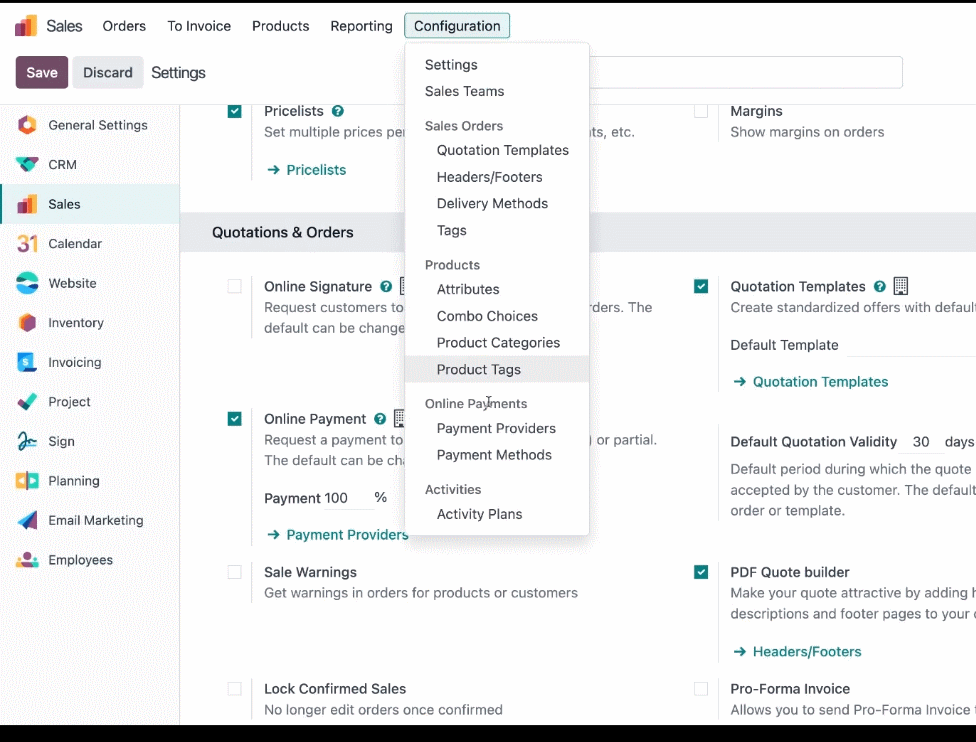Open the Project checkmark icon
Viewport: 976px width, 742px height.
click(x=27, y=402)
